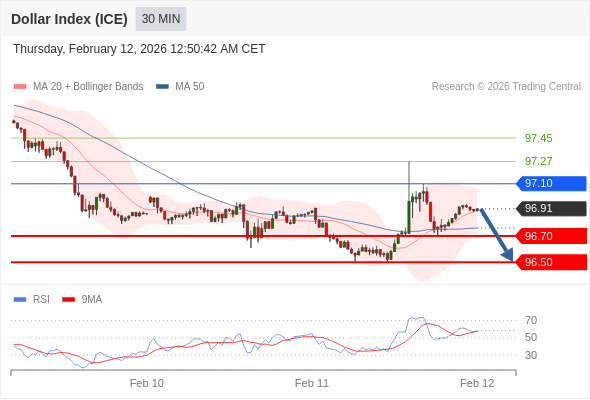
Task: Click the Feb 10 date axis label
Action: click(x=147, y=383)
